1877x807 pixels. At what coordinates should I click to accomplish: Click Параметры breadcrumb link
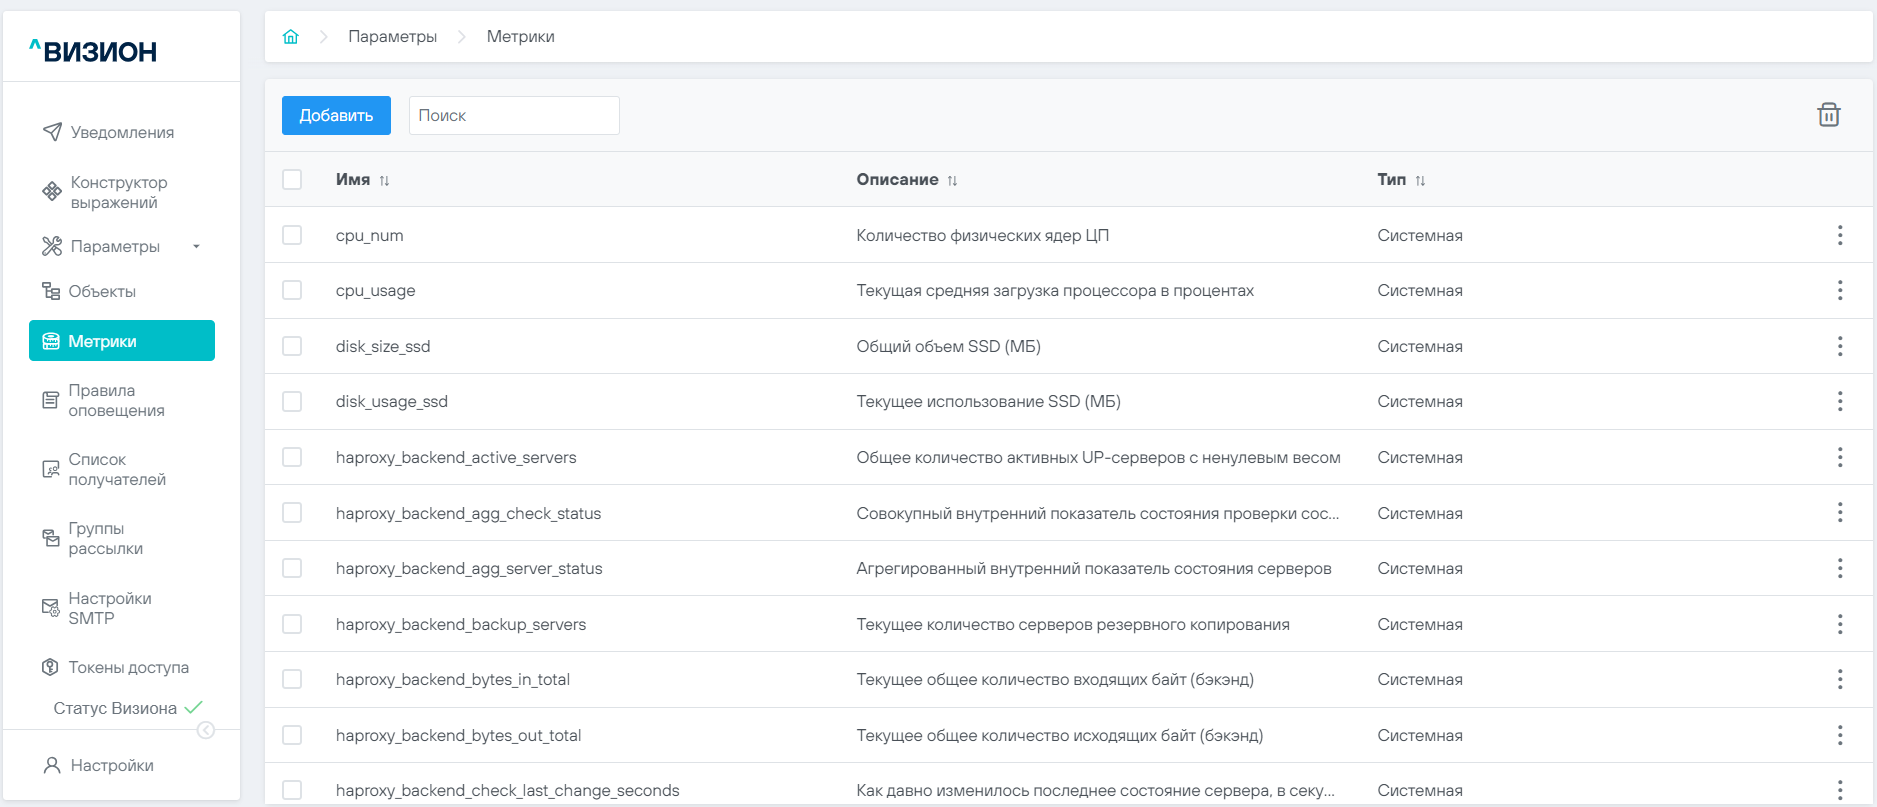392,37
